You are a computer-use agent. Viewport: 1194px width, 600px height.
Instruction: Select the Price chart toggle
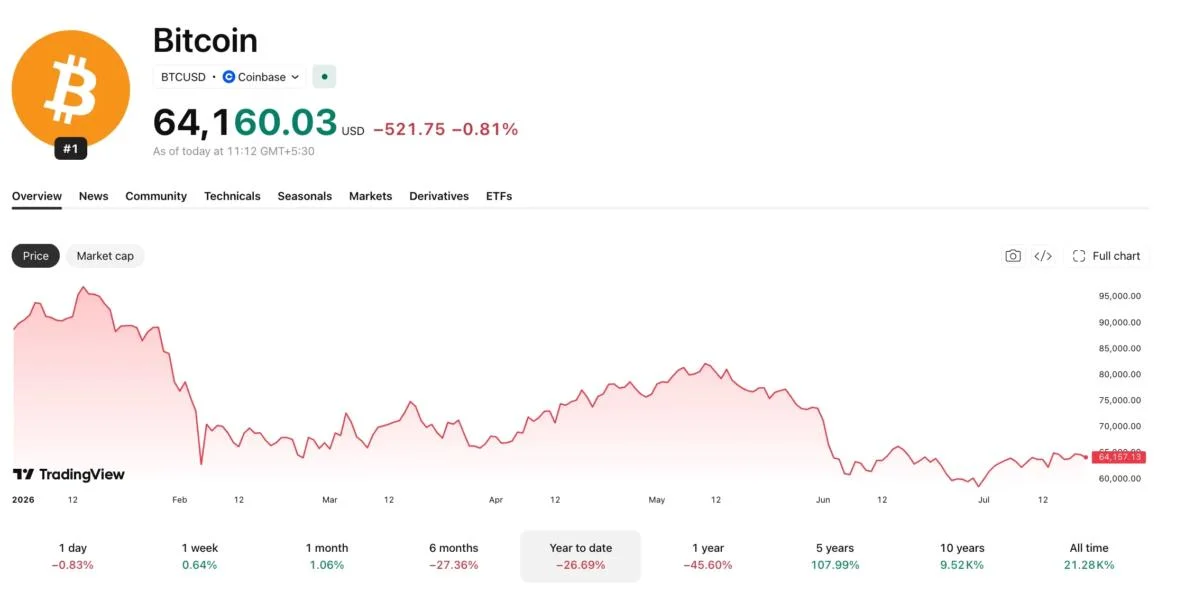pos(36,256)
